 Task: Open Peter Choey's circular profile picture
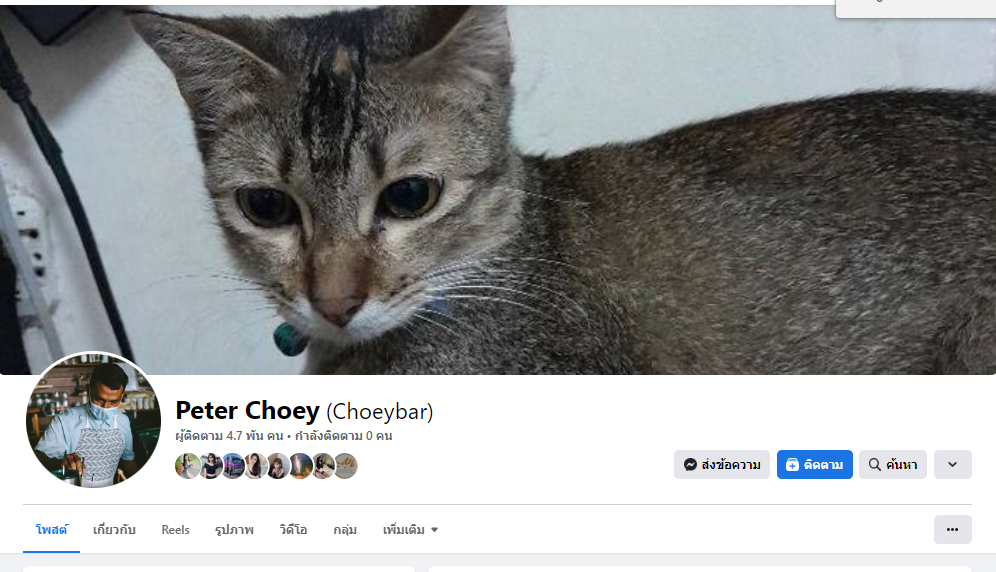pos(93,420)
